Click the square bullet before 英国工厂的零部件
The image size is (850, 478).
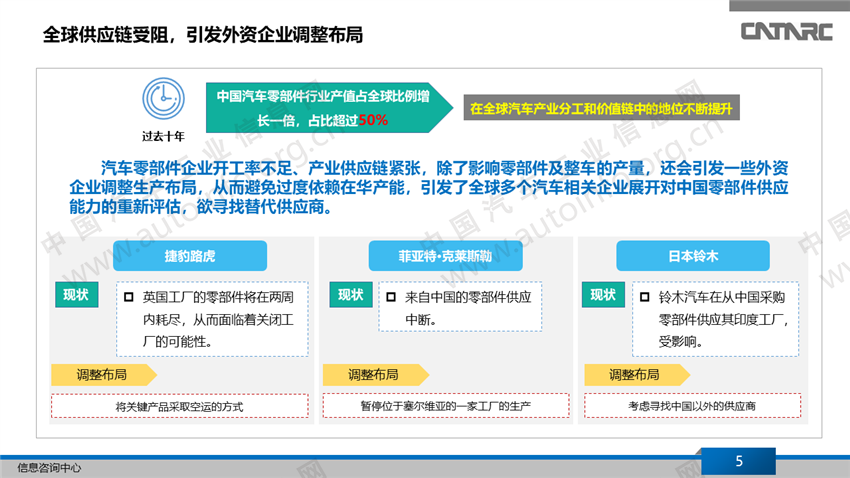coord(128,297)
